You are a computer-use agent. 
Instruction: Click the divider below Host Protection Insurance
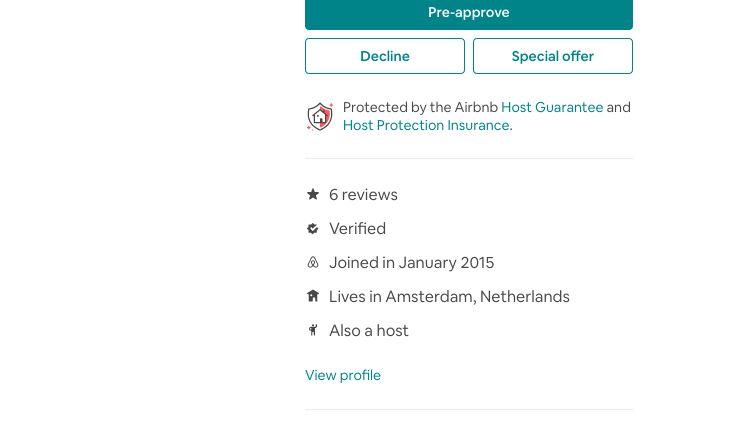coord(468,158)
